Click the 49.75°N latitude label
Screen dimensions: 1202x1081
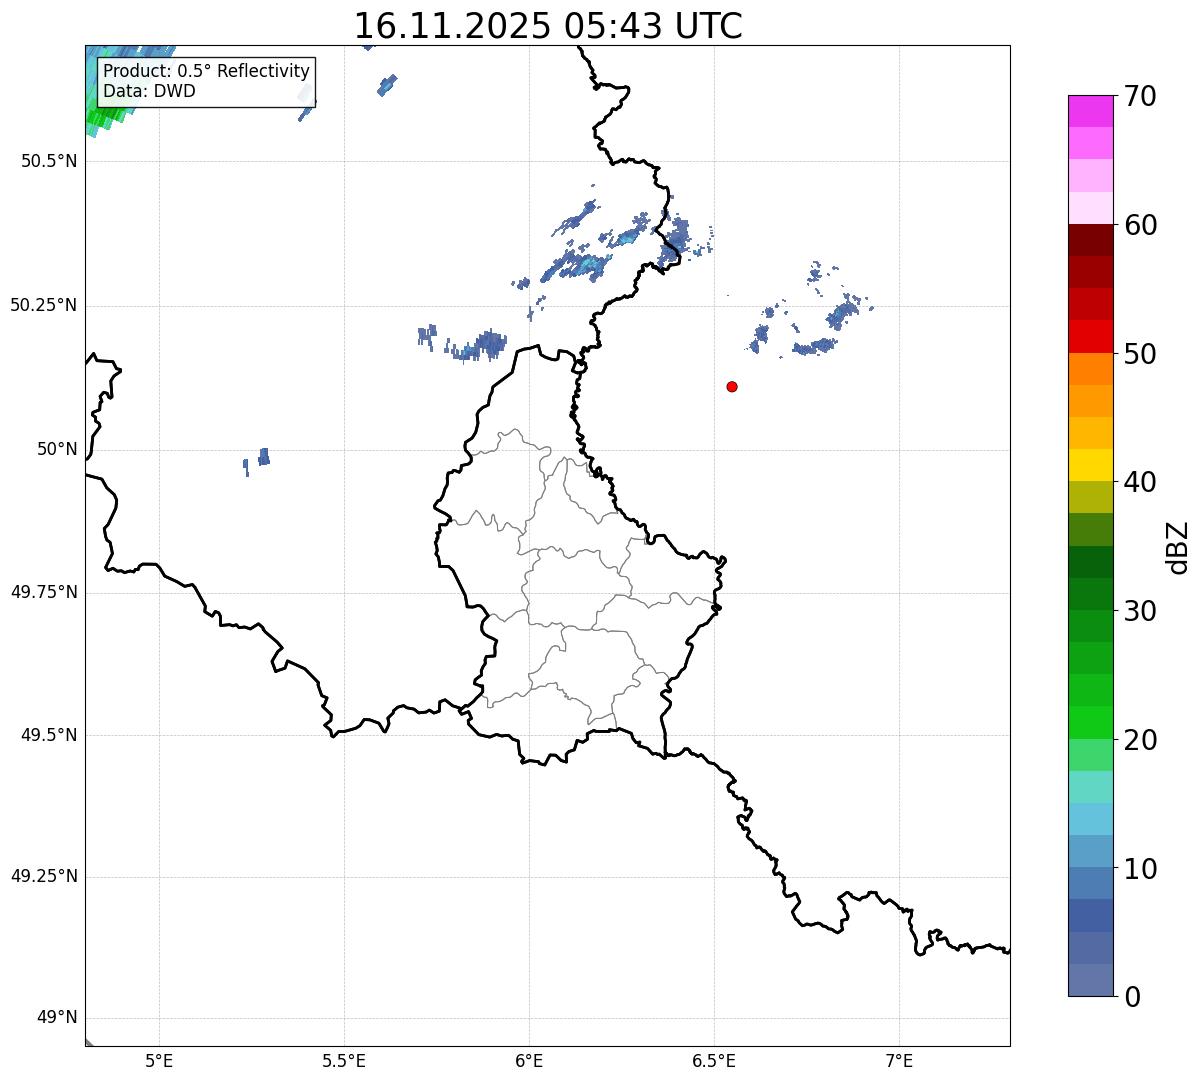(x=43, y=592)
